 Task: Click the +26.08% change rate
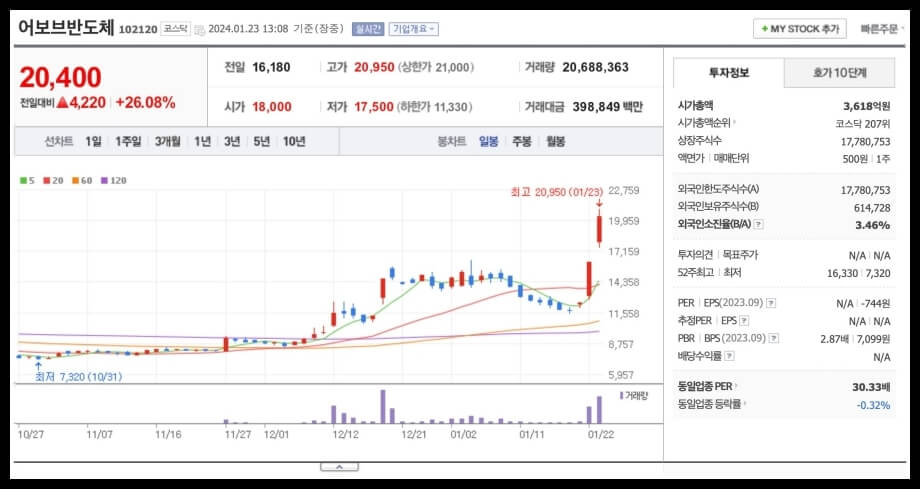click(146, 103)
